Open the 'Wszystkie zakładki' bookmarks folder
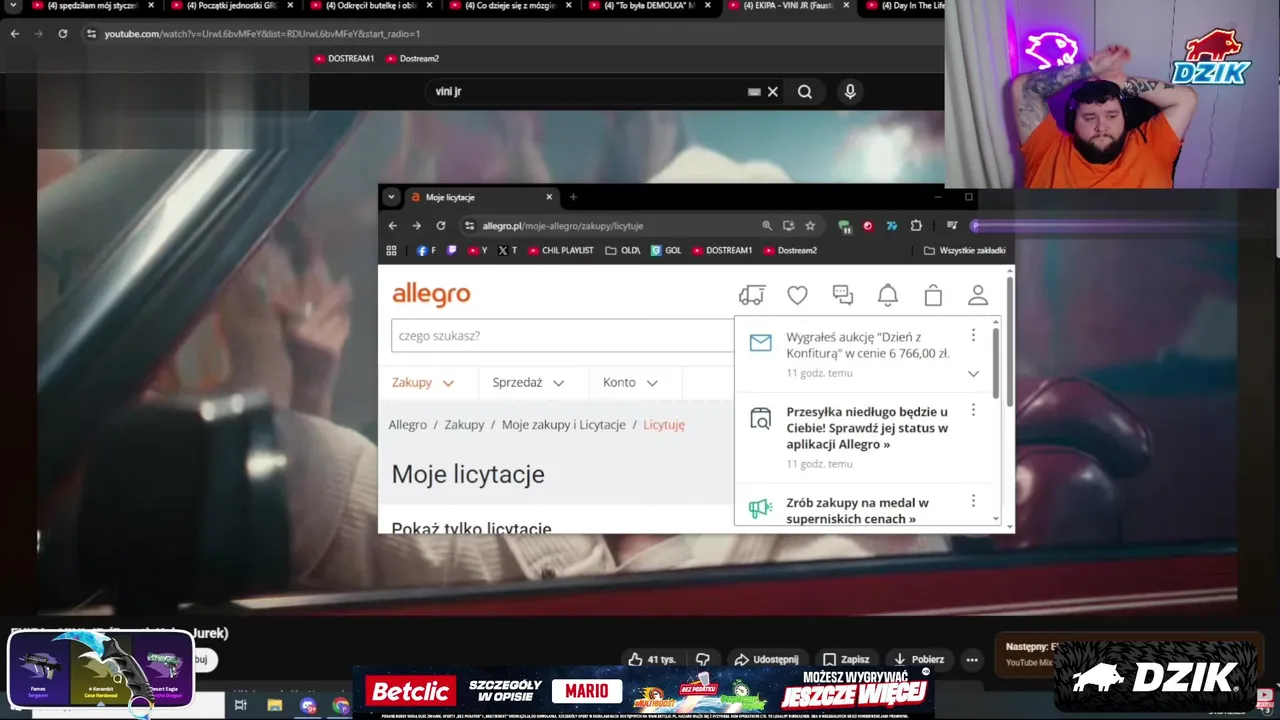Screen dimensions: 1280x720 coord(965,250)
